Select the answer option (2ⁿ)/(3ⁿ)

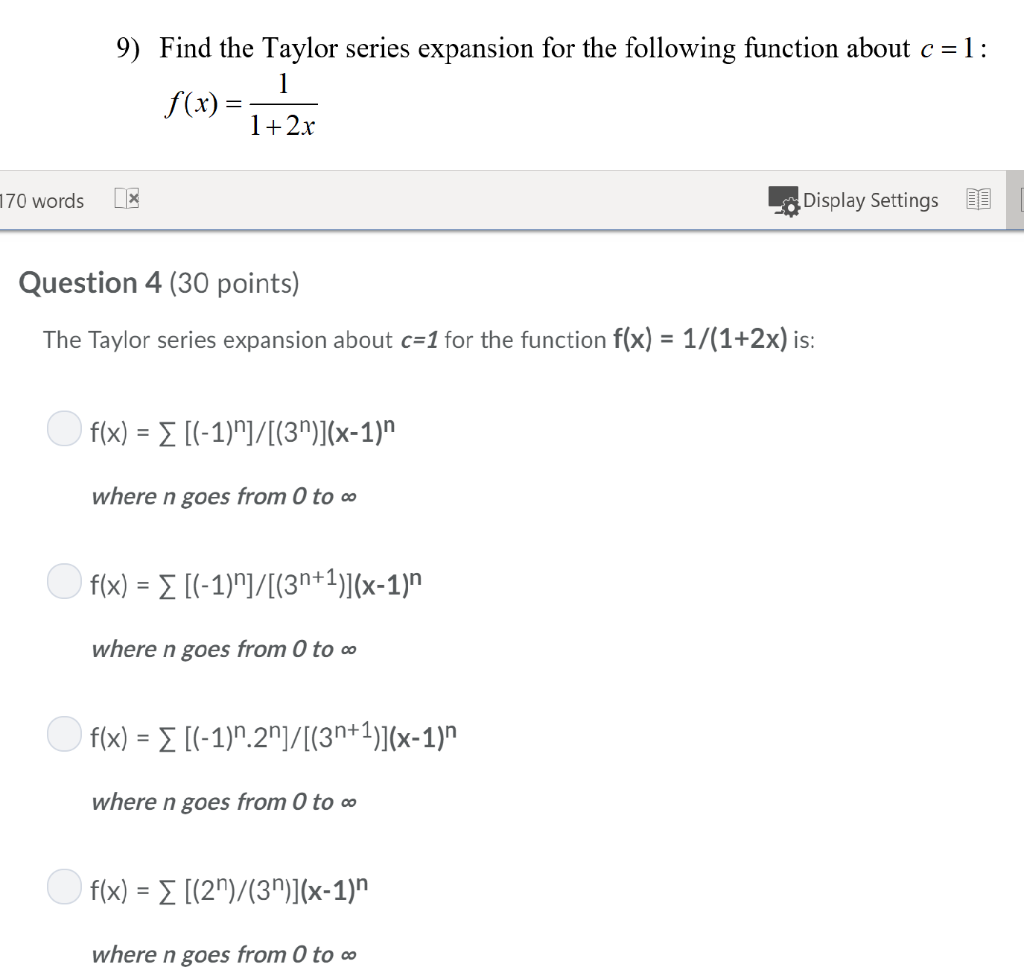[x=63, y=886]
